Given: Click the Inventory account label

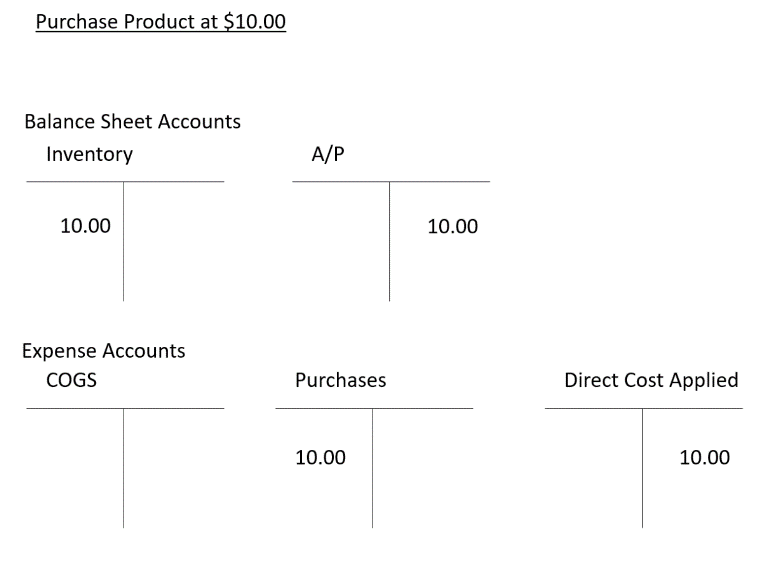Looking at the screenshot, I should coord(89,155).
